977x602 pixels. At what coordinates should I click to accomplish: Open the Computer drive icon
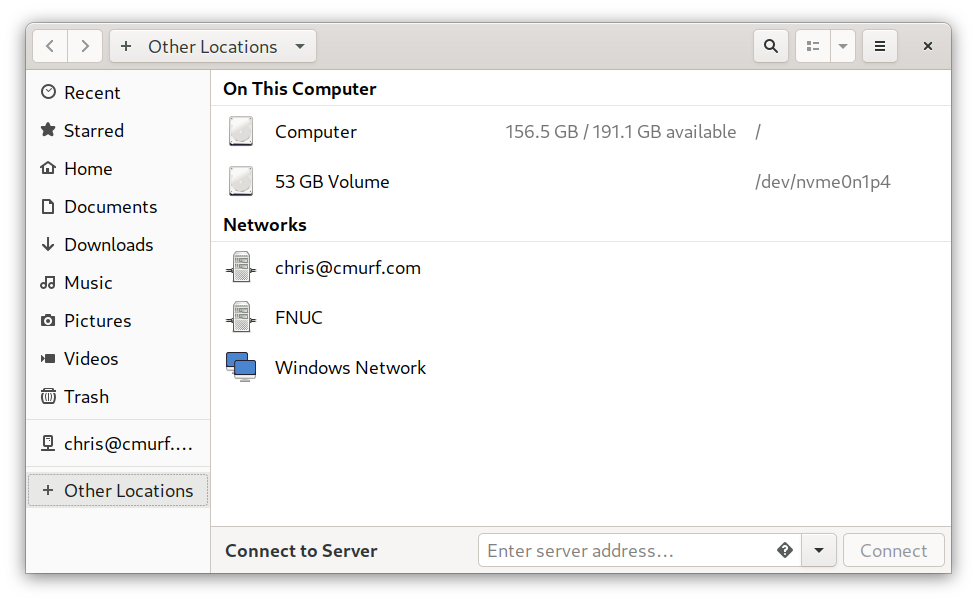click(x=241, y=131)
